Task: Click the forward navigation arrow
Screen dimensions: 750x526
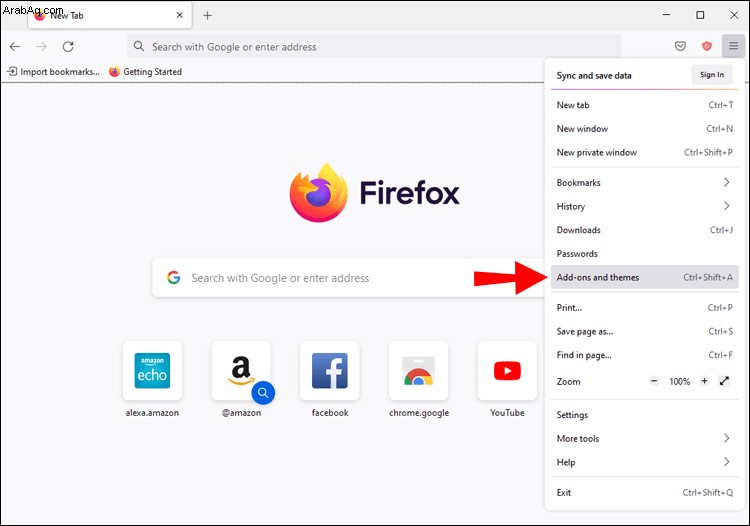Action: tap(42, 46)
